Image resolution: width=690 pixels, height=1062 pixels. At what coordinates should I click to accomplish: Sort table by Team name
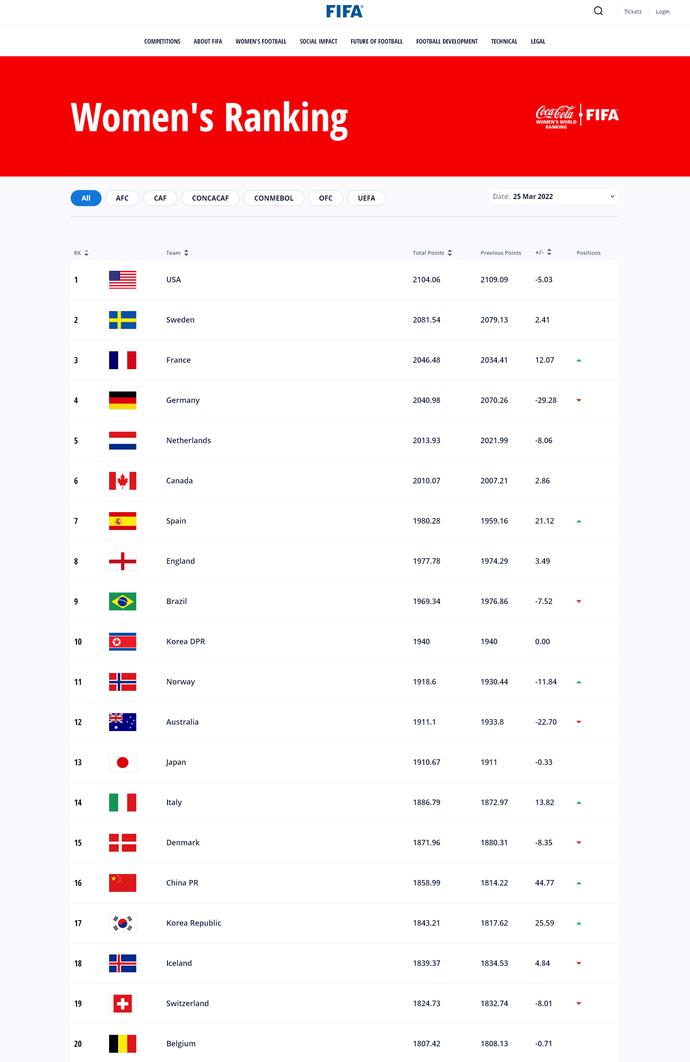pyautogui.click(x=177, y=253)
